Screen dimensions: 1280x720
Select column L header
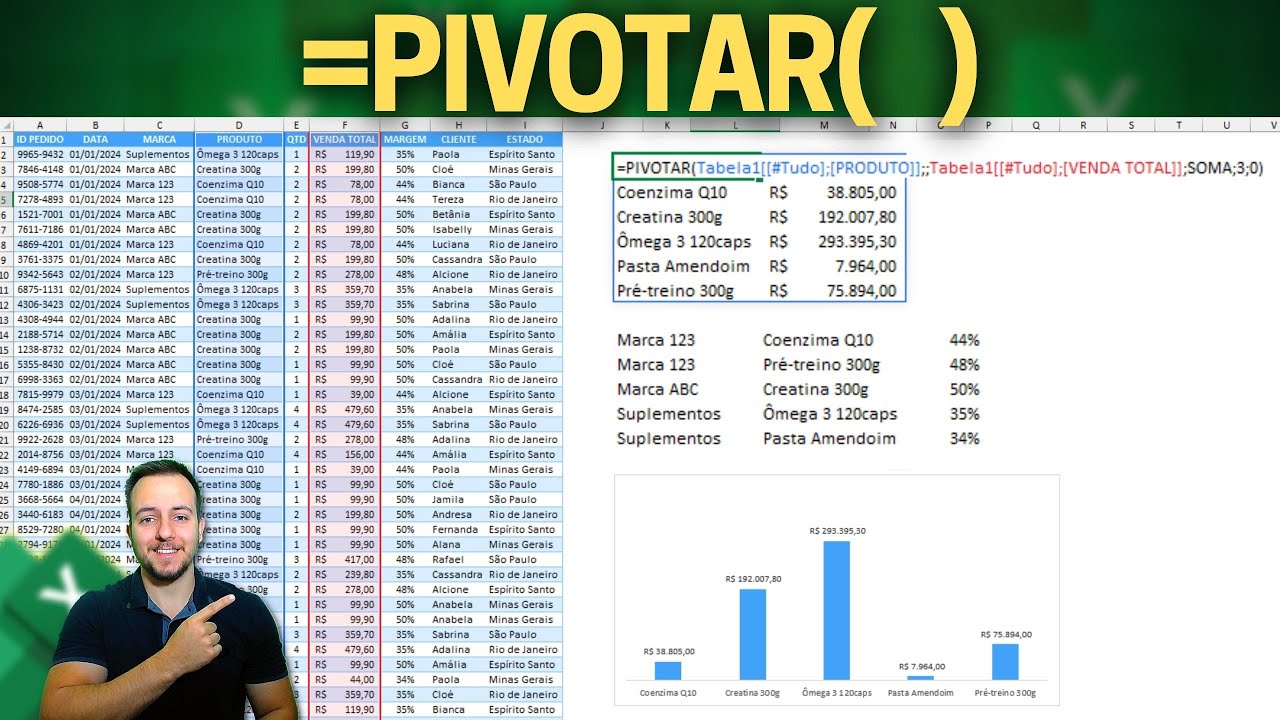[735, 125]
